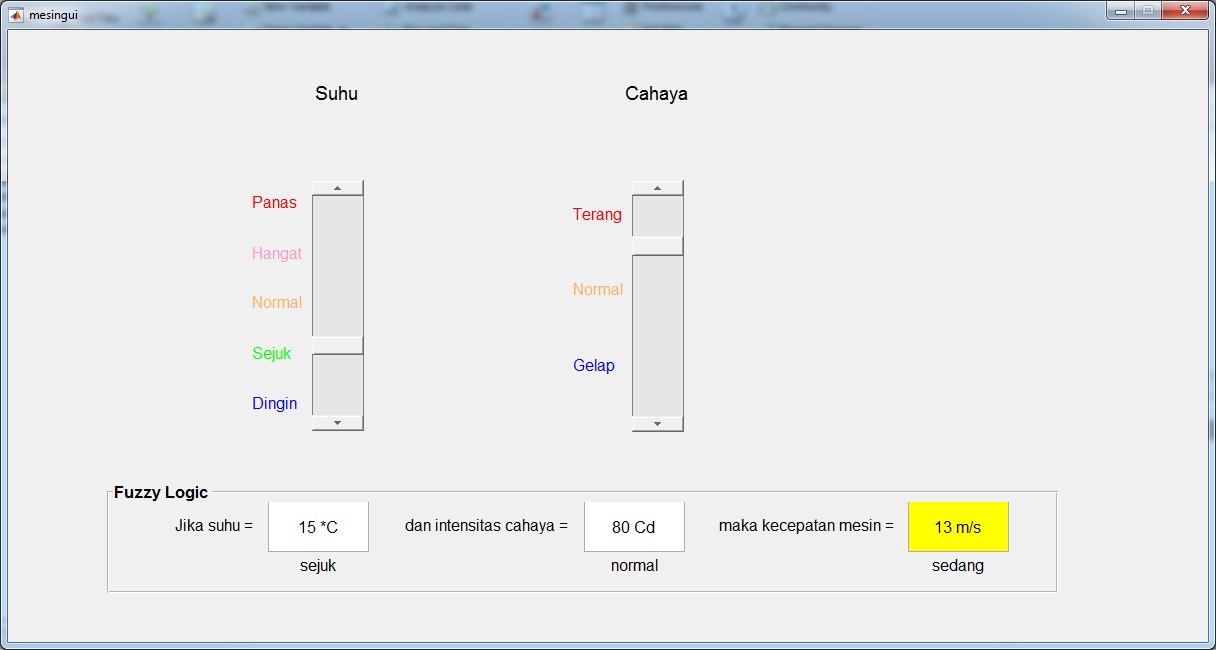Click the down arrow of the Cahaya slider
The image size is (1216, 650).
[x=657, y=424]
